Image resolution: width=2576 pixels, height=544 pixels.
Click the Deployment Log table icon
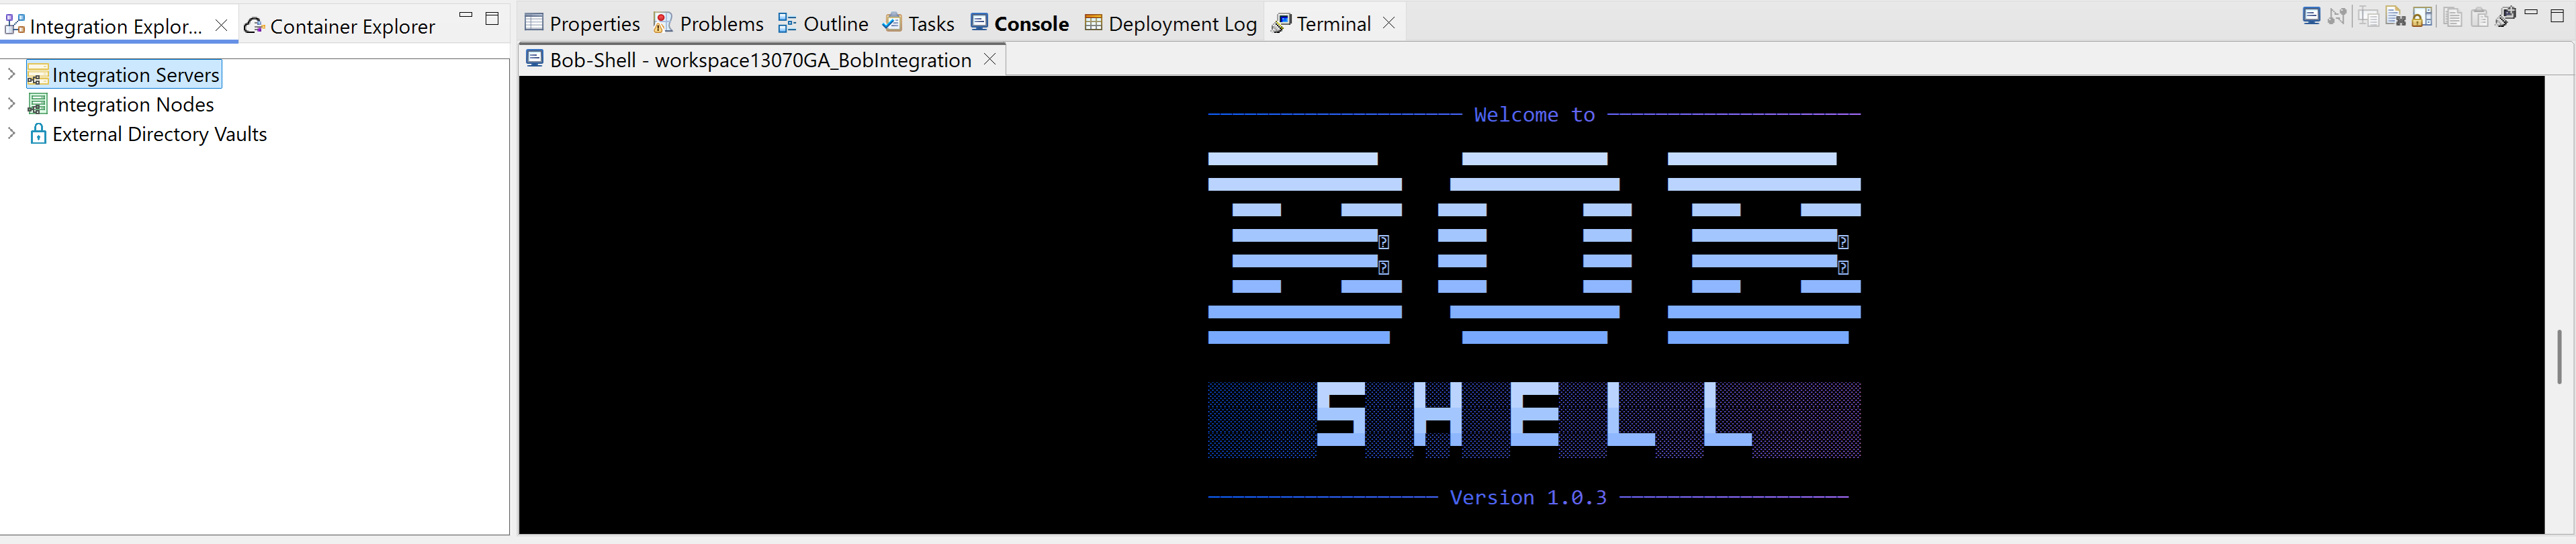pos(1094,22)
